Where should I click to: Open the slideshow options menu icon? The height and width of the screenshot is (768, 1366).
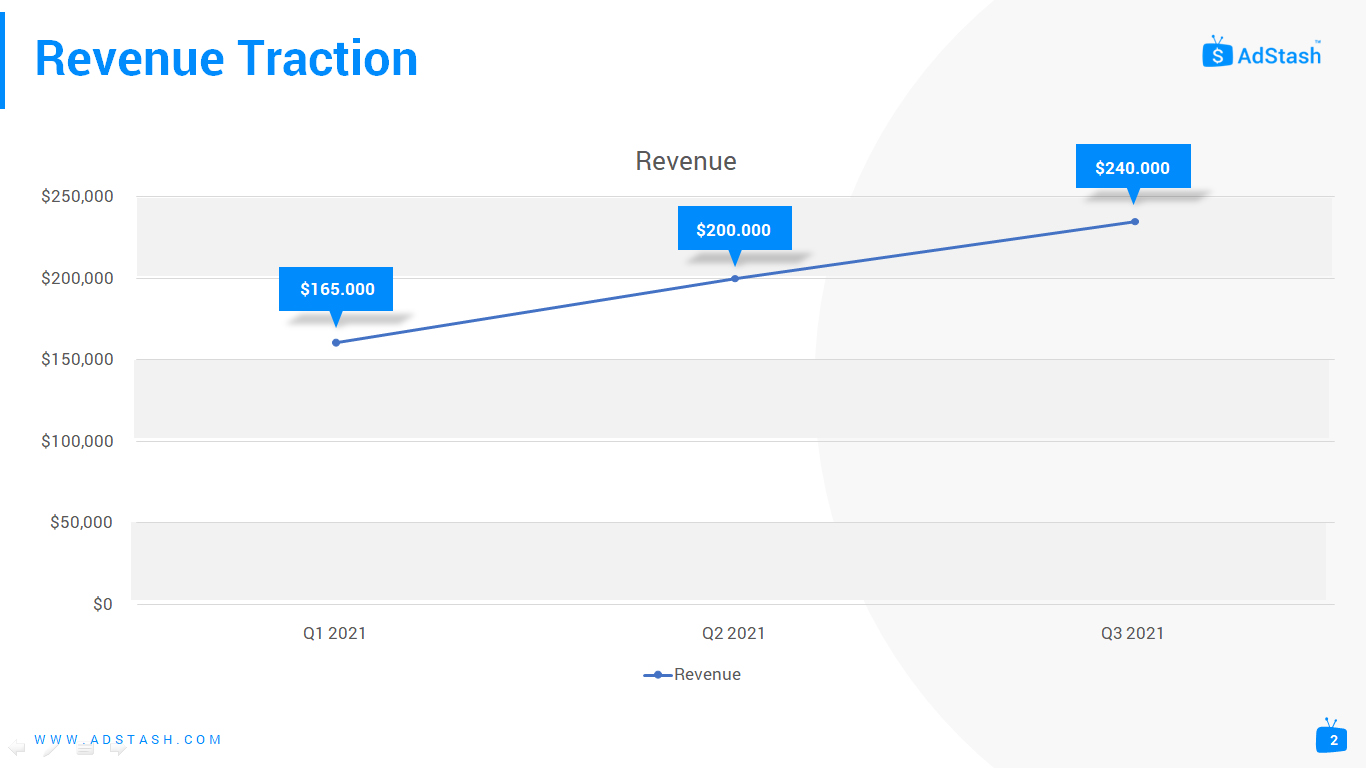click(85, 747)
